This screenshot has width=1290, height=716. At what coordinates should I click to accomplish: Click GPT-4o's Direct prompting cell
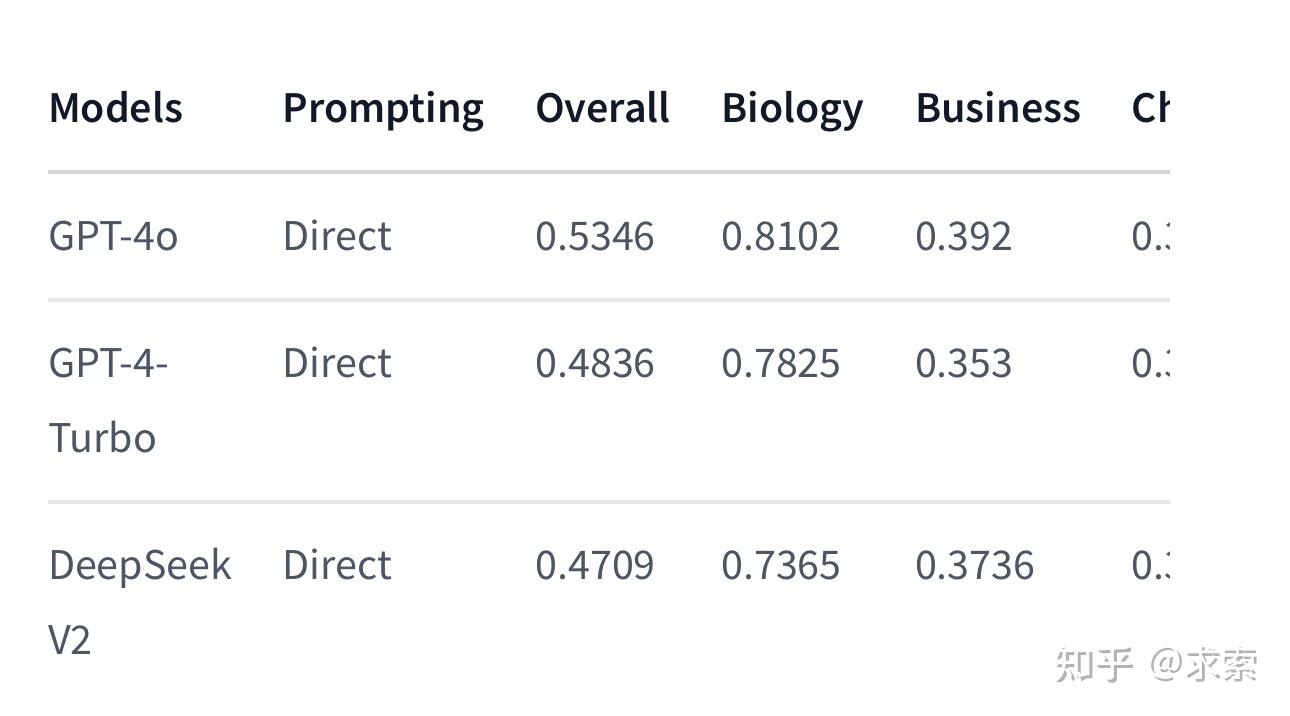[337, 237]
